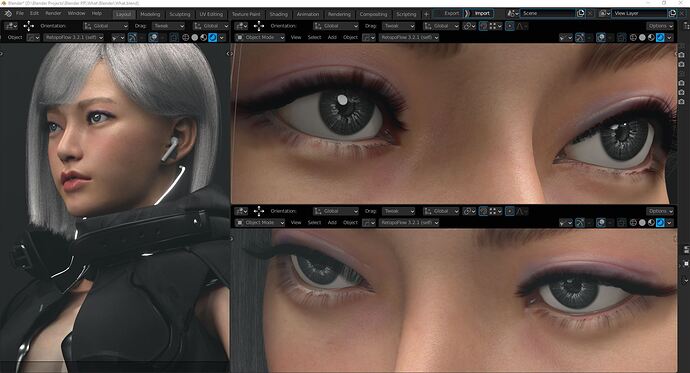
Task: Open the Orientation Global dropdown in the top right viewport
Action: pyautogui.click(x=336, y=26)
